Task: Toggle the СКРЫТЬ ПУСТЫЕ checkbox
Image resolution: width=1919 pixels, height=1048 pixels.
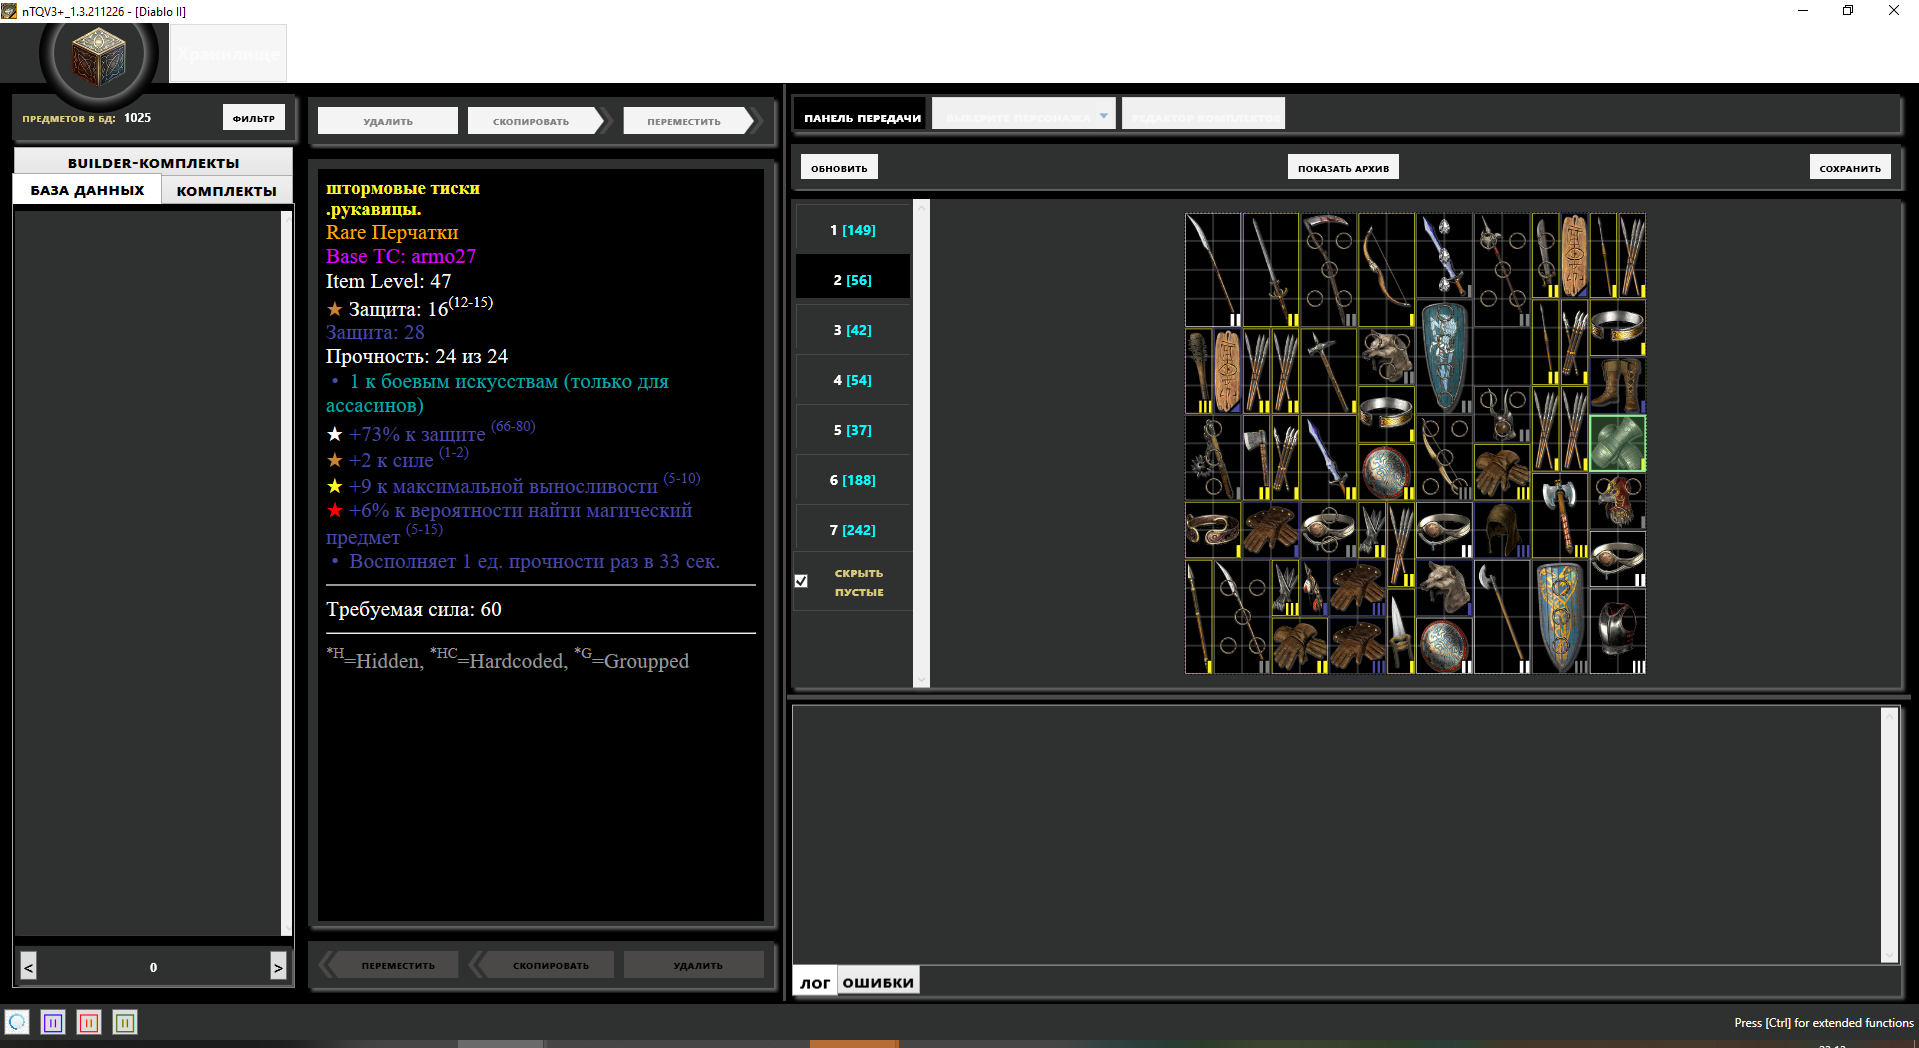Action: [x=801, y=581]
